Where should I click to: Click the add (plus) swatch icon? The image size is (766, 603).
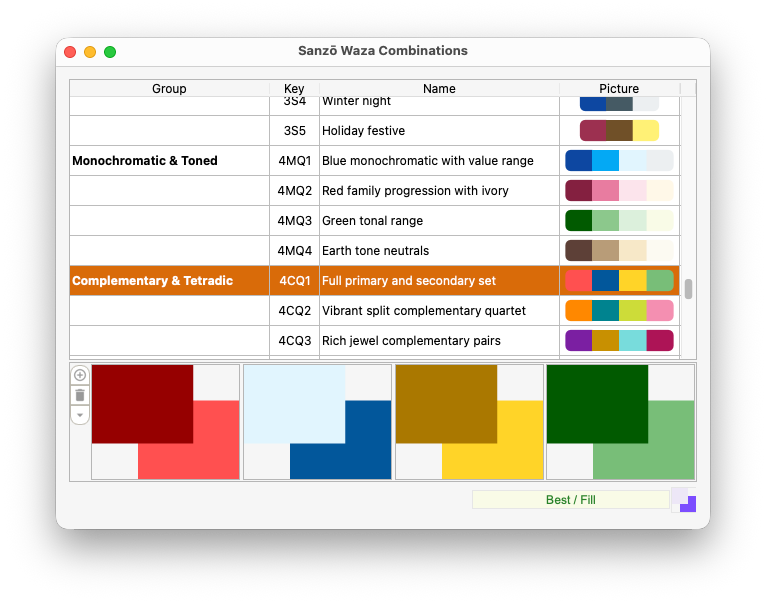click(x=80, y=375)
